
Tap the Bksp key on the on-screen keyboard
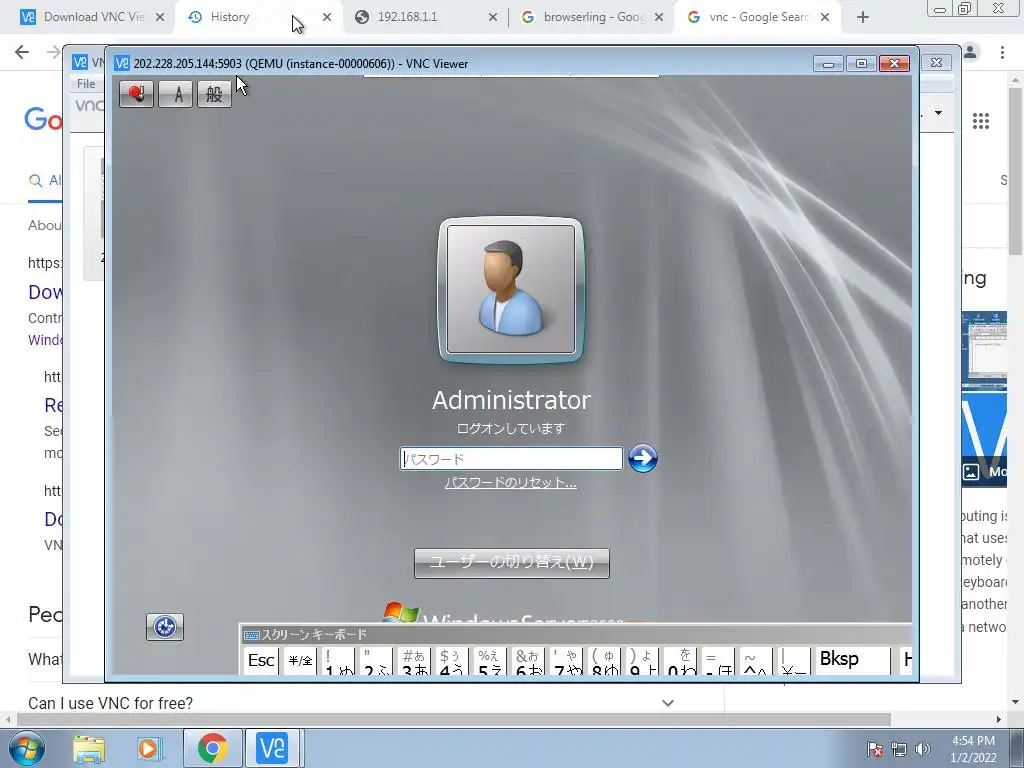click(853, 660)
